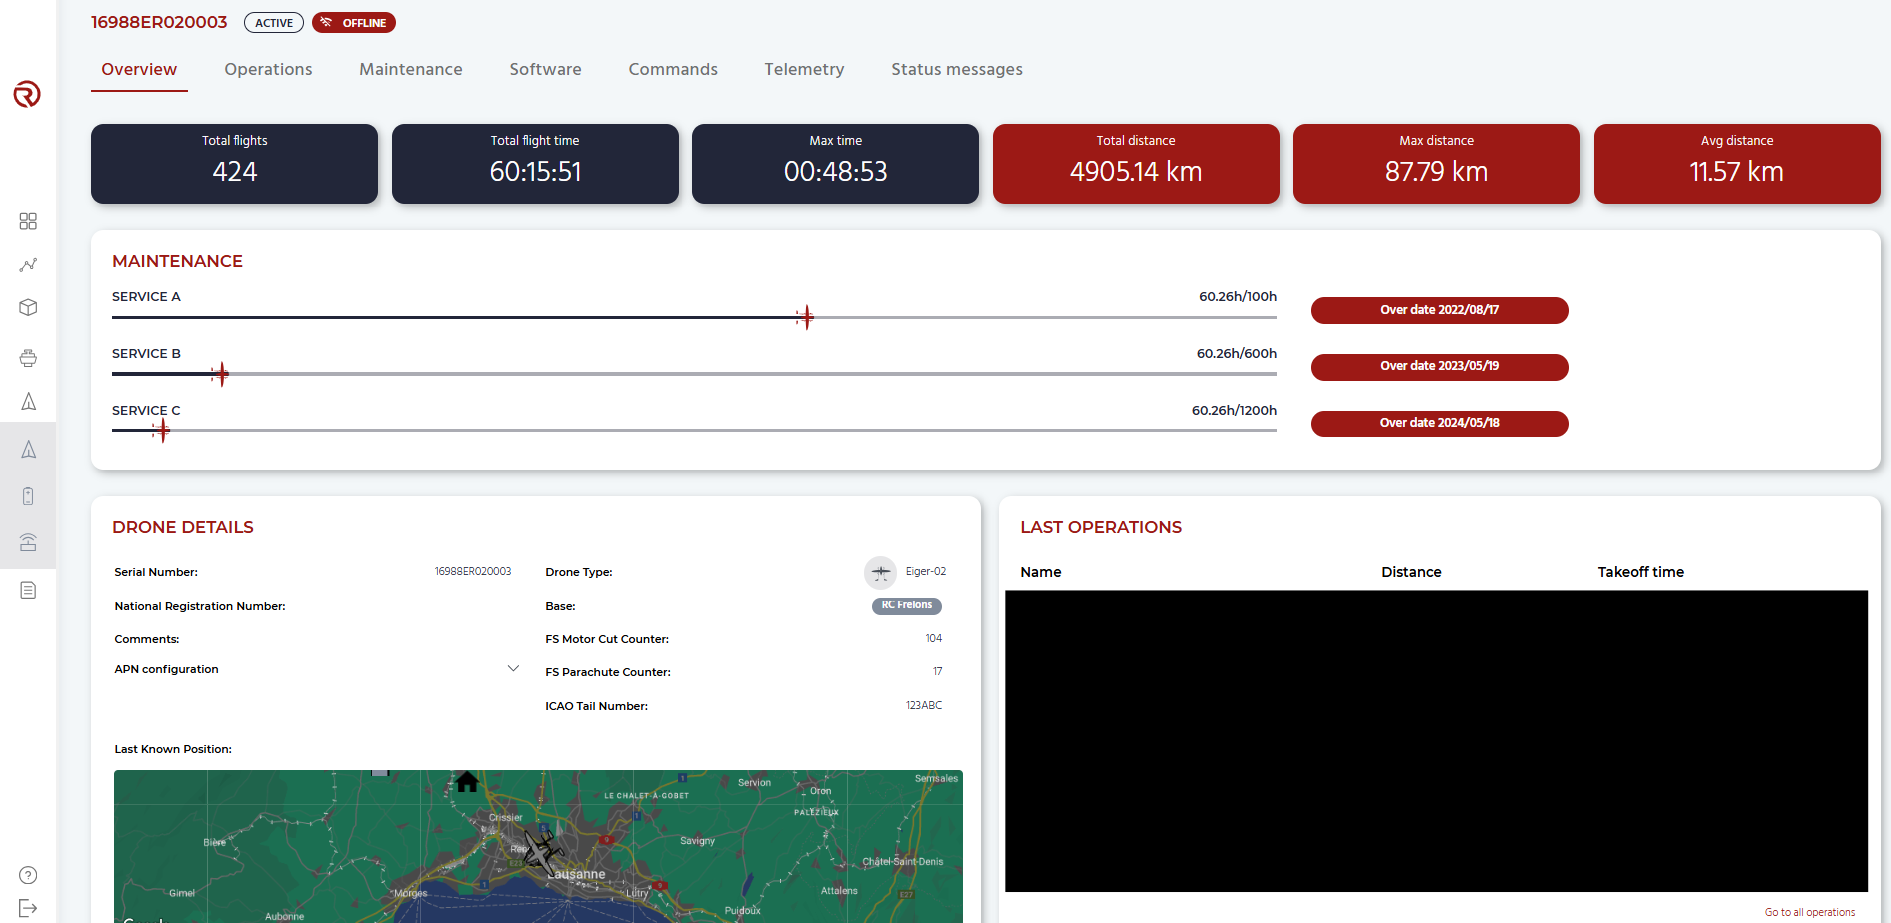This screenshot has height=923, width=1891.
Task: Click Over date 2023/05/19 button
Action: [x=1439, y=366]
